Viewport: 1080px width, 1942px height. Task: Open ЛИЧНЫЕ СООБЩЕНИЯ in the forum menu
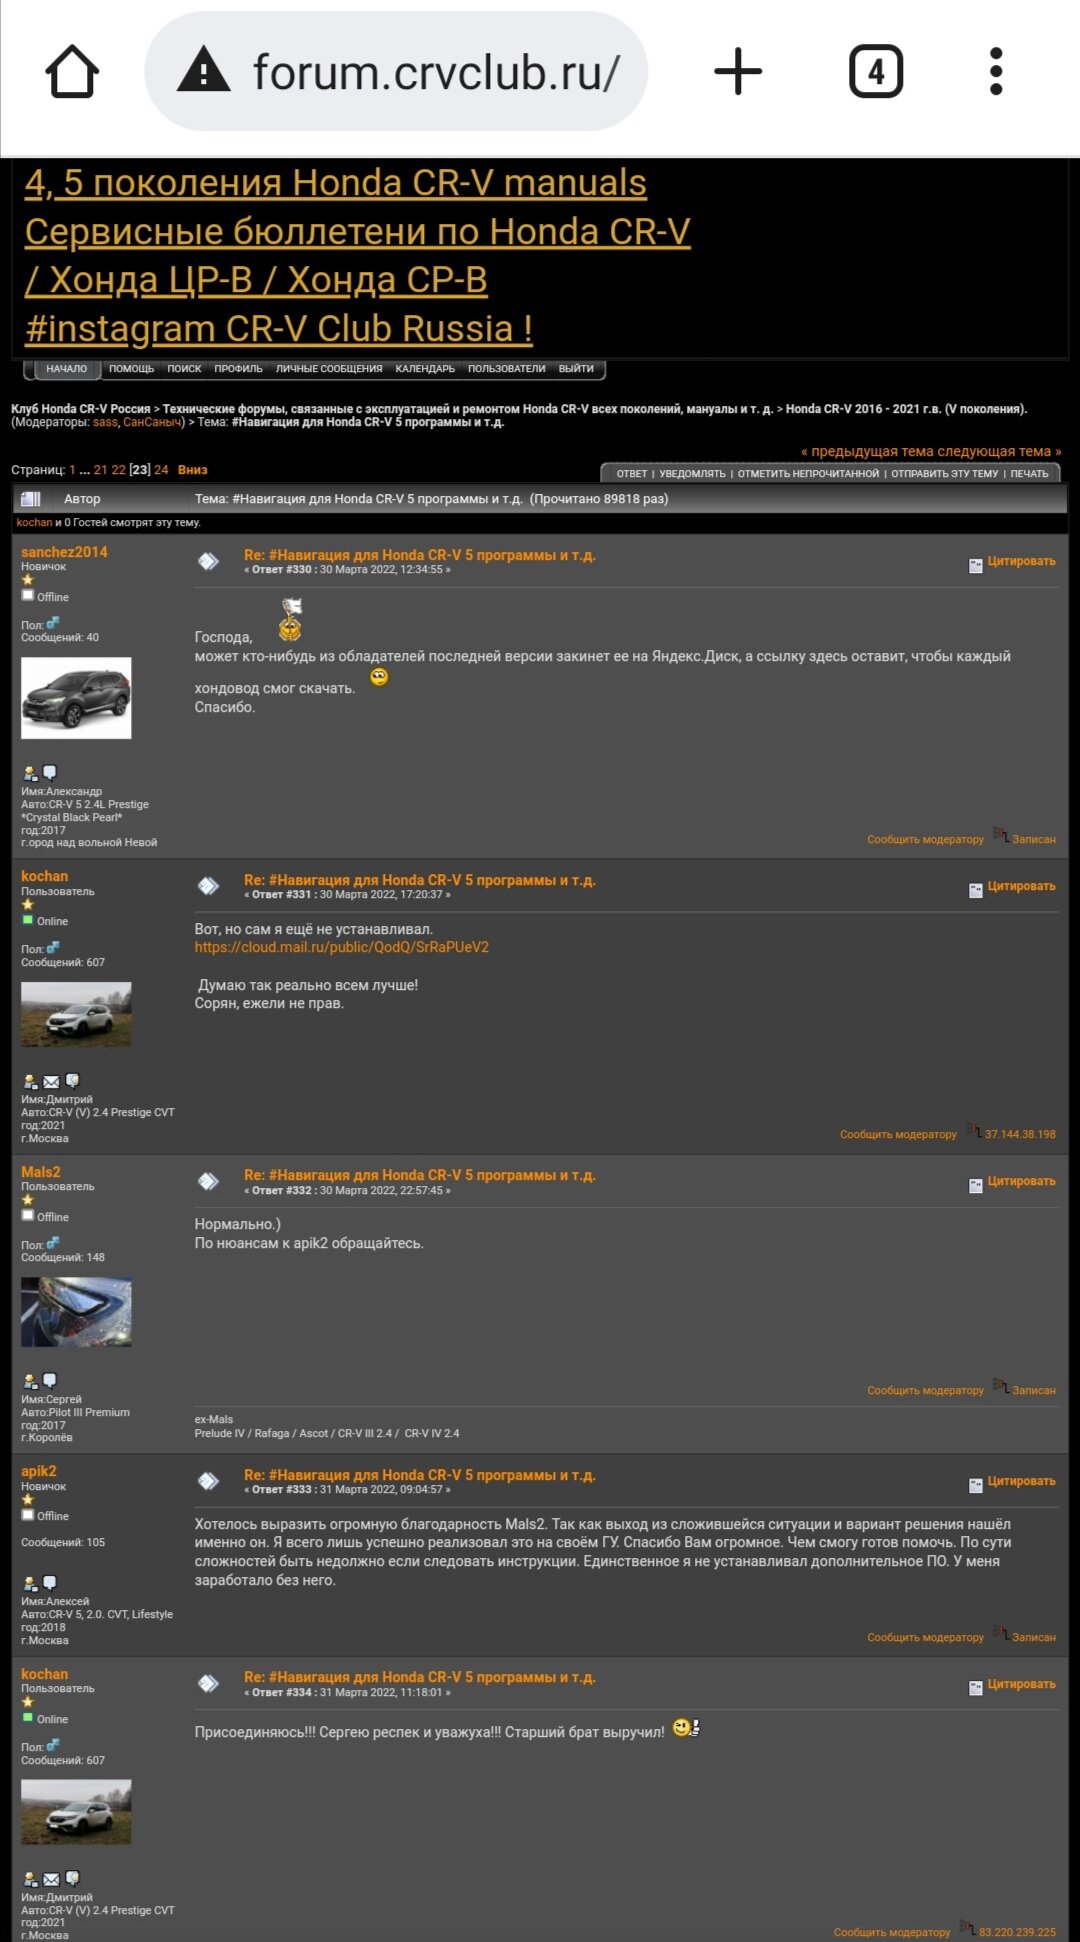[329, 369]
